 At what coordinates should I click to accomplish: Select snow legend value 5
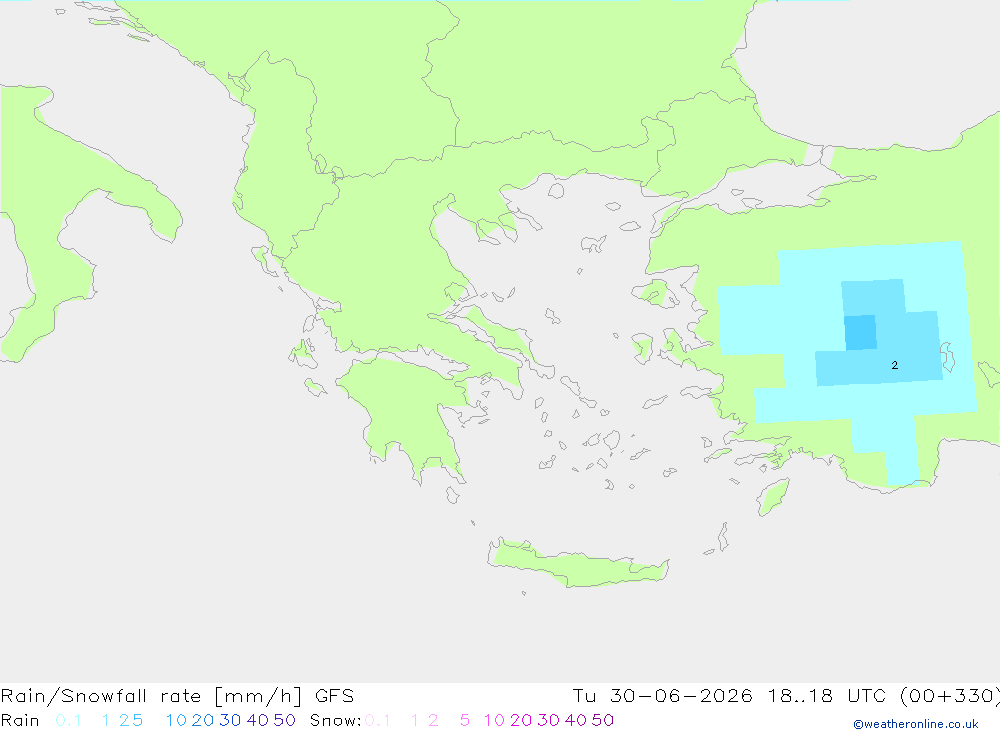(465, 720)
